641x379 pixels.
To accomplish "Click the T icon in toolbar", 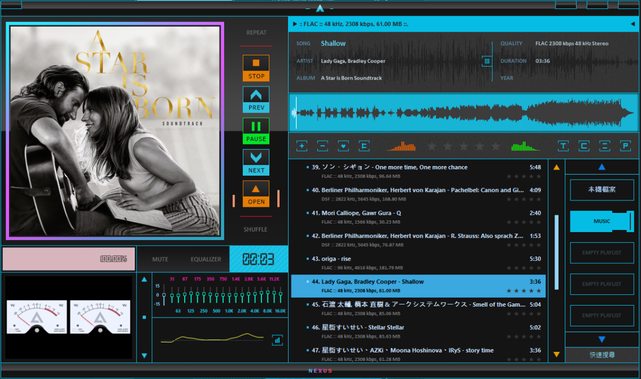I will click(563, 146).
